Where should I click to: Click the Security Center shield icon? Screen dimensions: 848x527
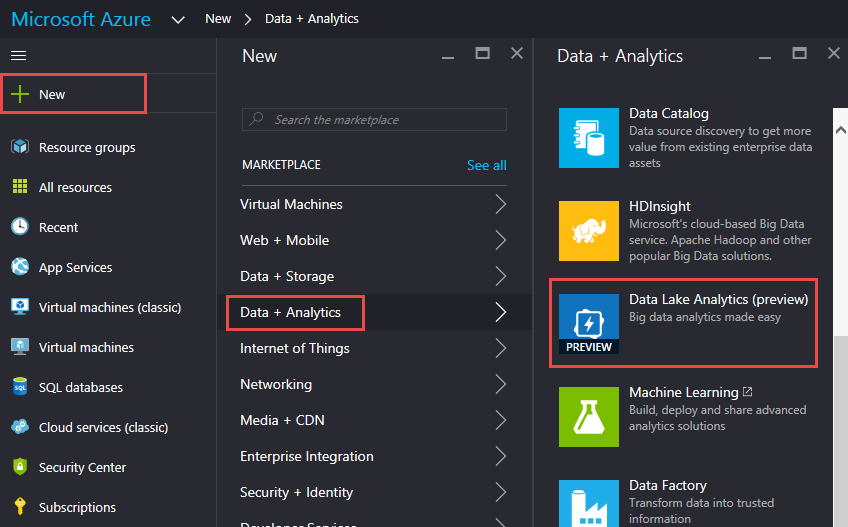(x=20, y=467)
